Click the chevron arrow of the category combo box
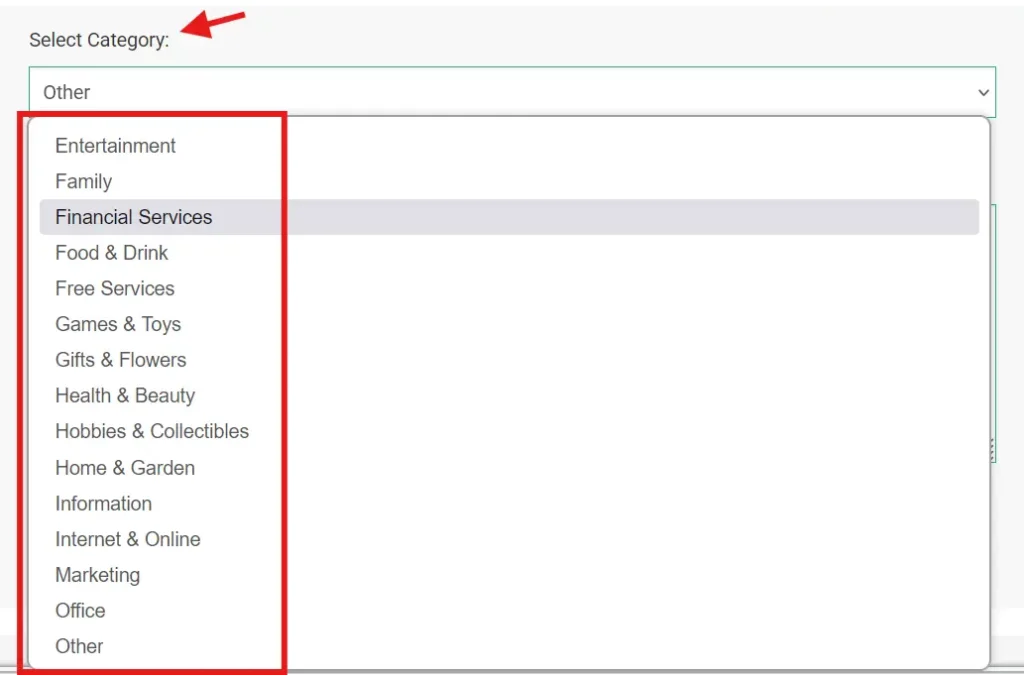Screen dimensions: 1024x676 983,93
